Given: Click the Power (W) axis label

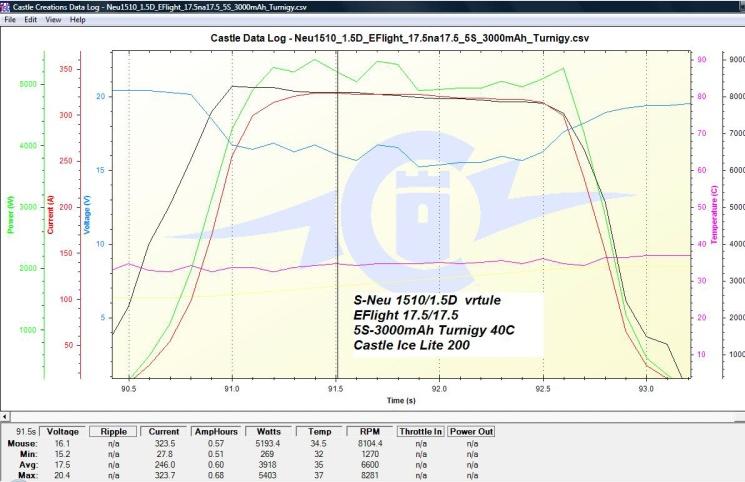Looking at the screenshot, I should (10, 214).
